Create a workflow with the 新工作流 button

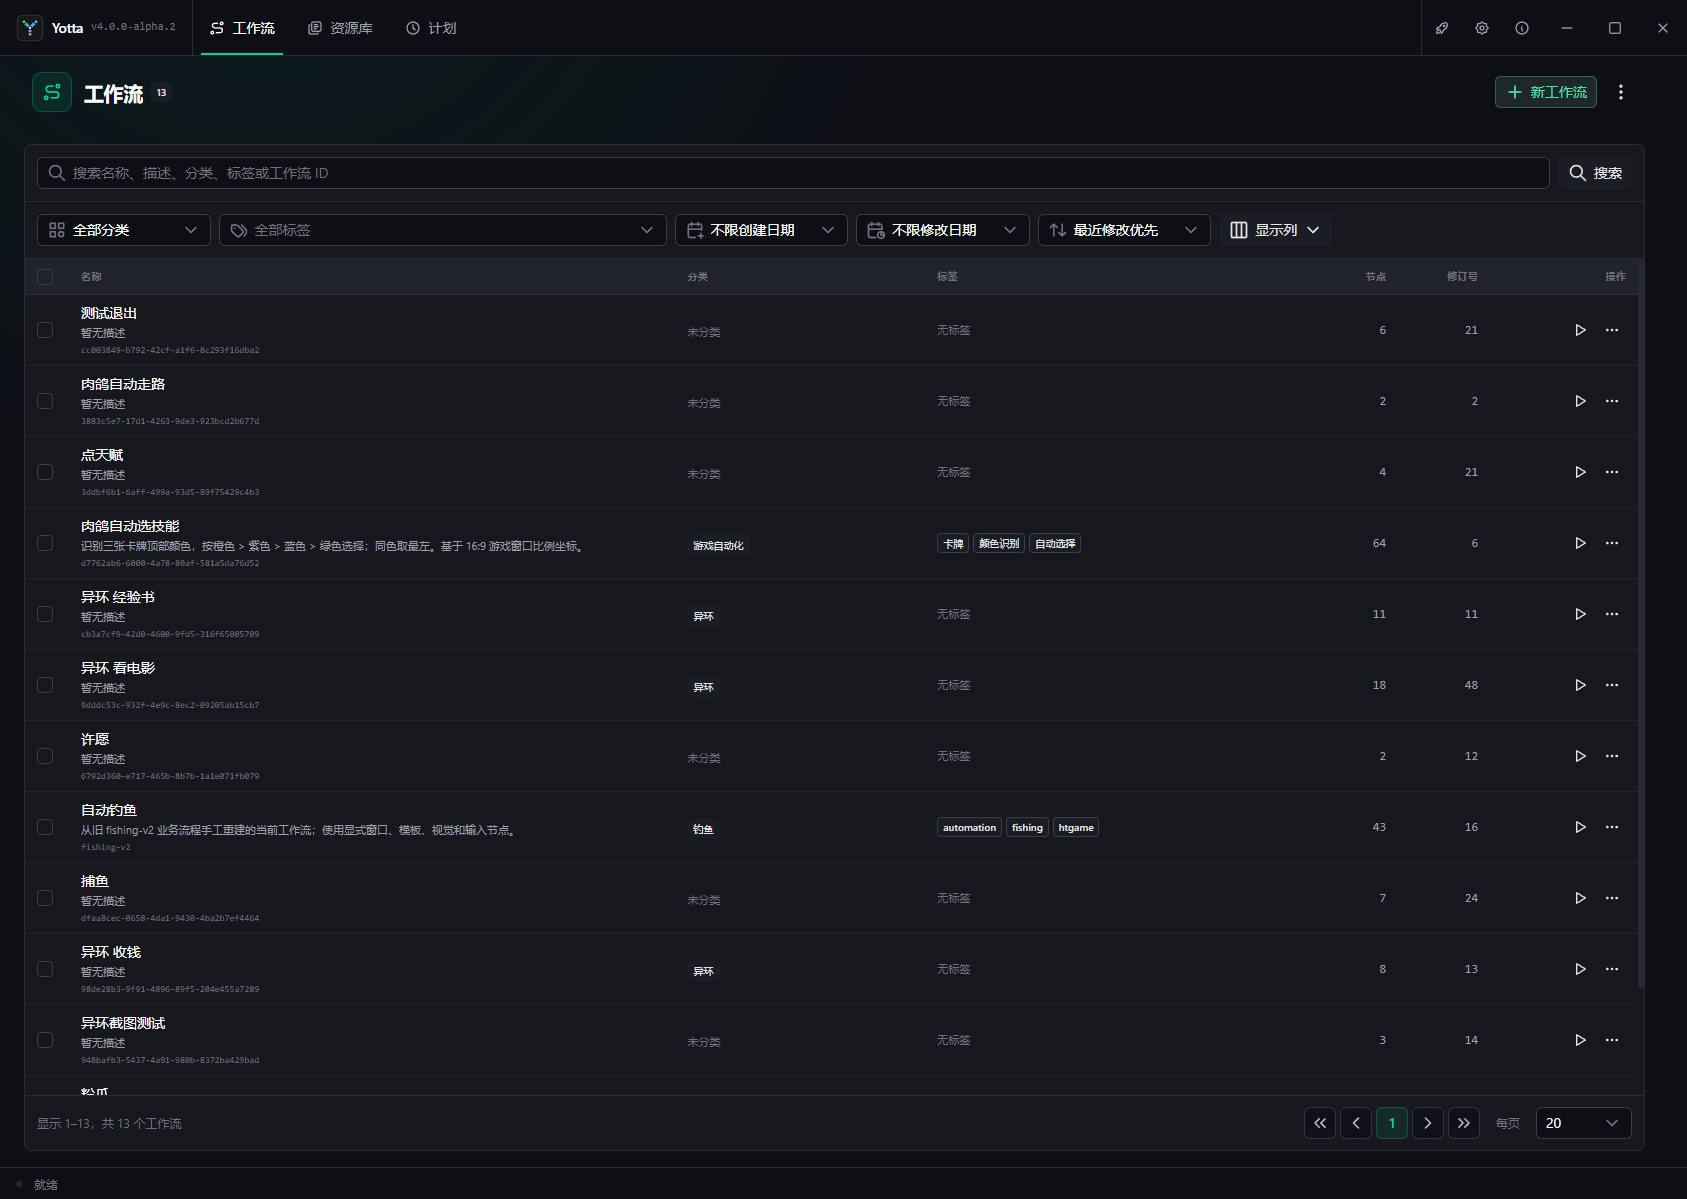(x=1546, y=92)
